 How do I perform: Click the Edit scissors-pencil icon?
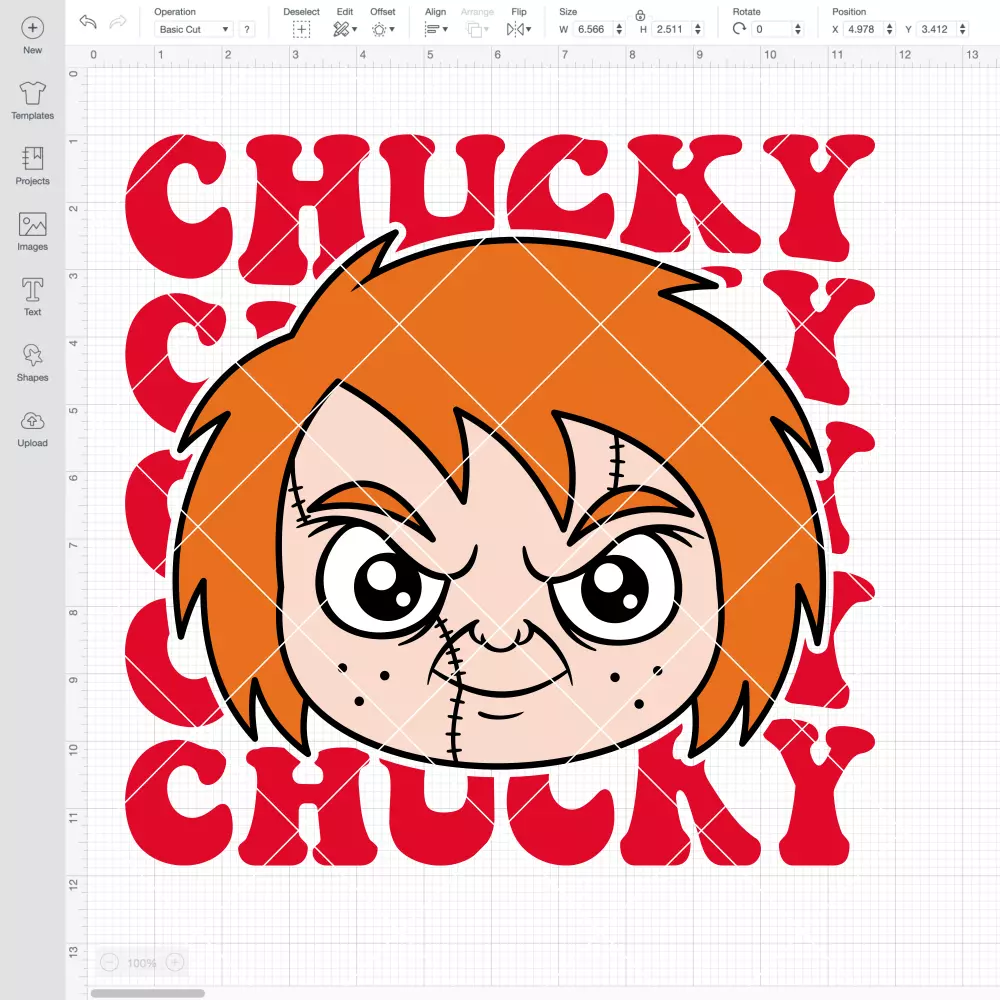pyautogui.click(x=341, y=29)
